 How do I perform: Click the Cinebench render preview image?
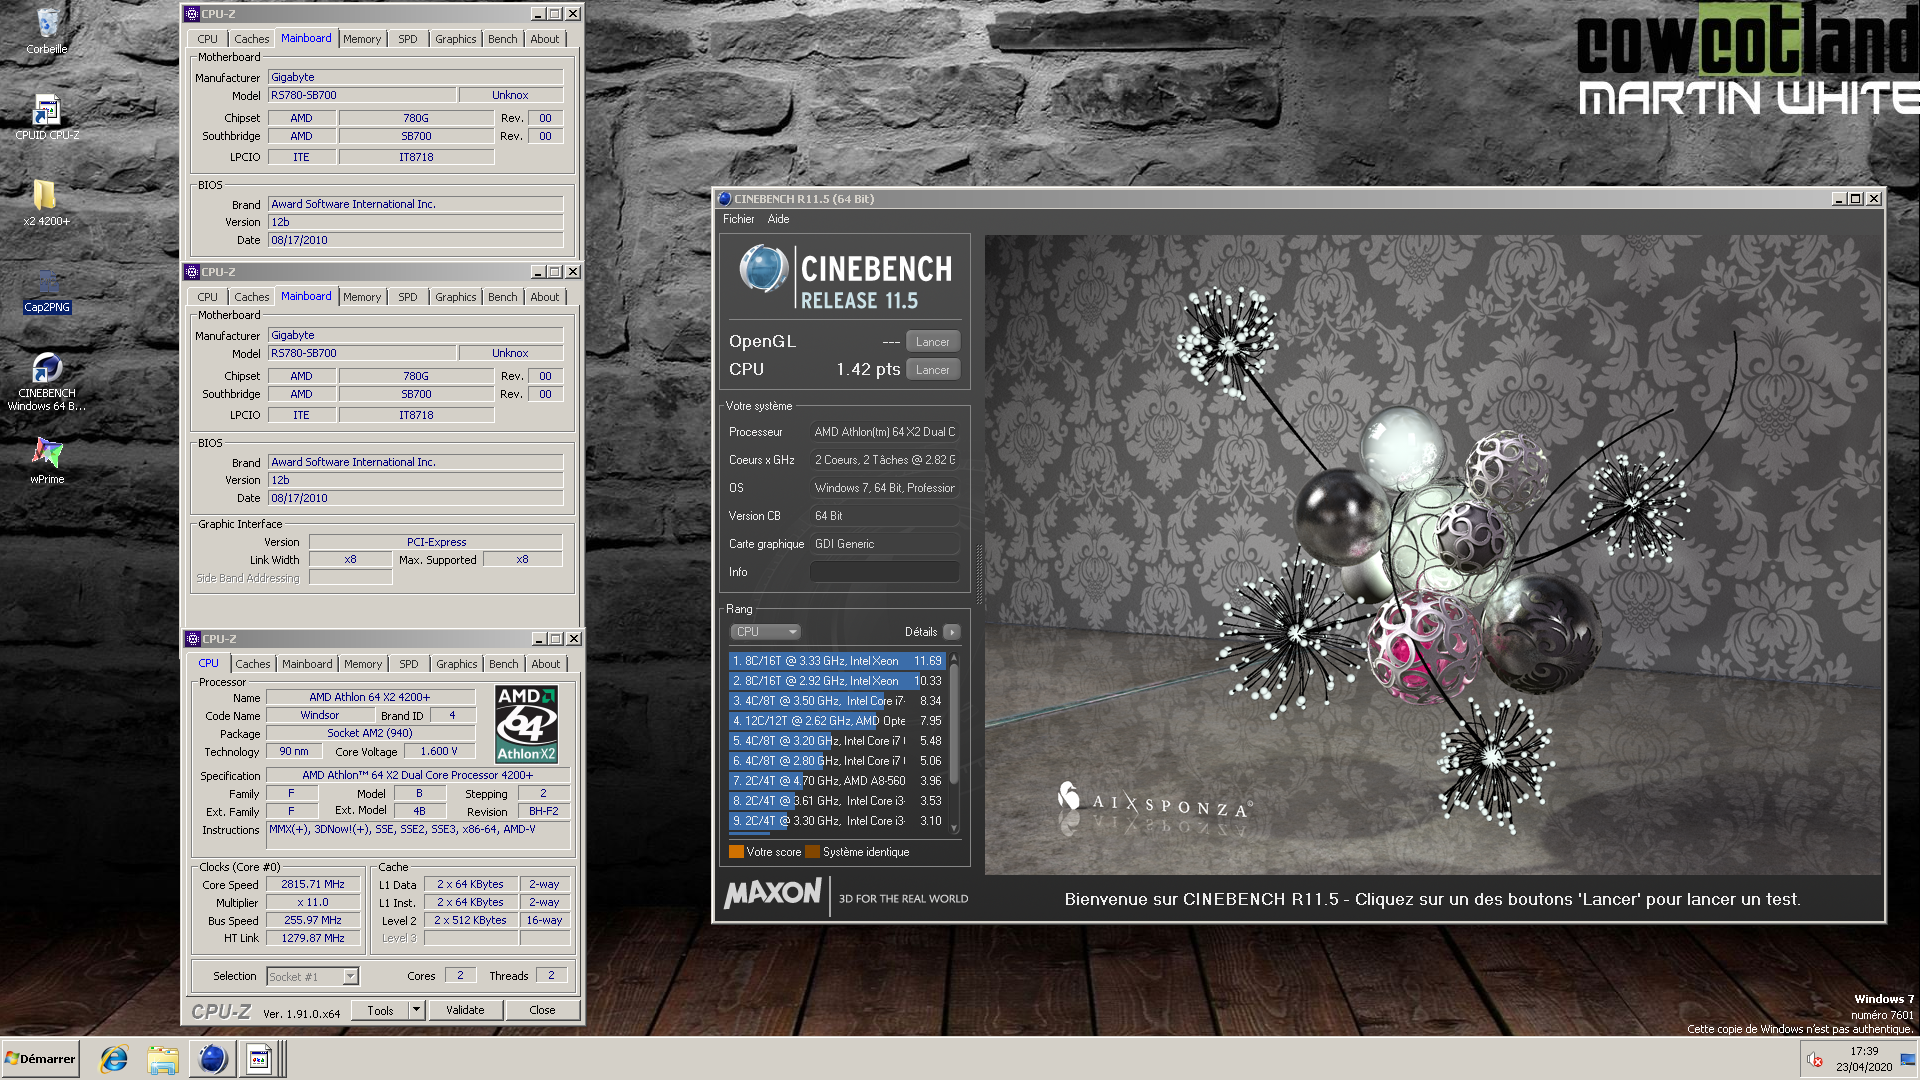[1433, 555]
